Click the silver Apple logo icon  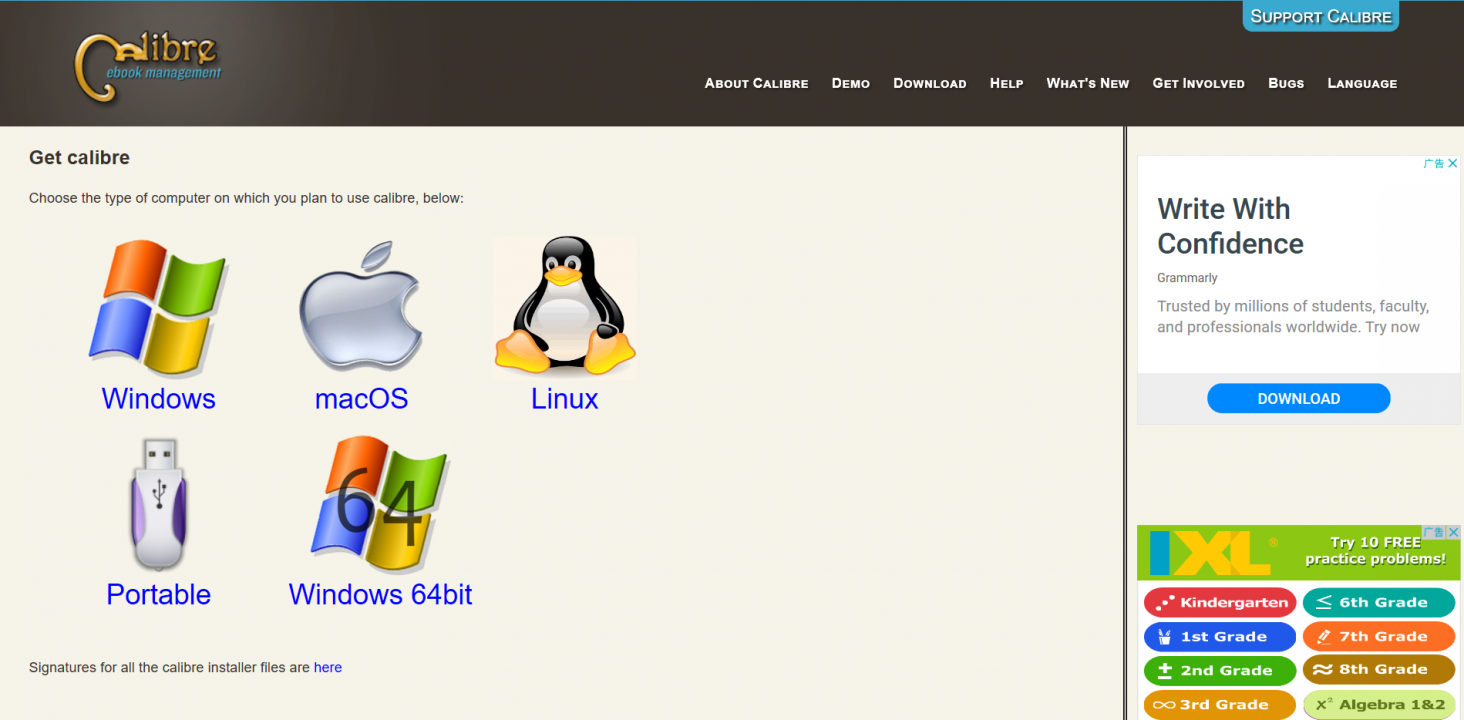click(361, 307)
